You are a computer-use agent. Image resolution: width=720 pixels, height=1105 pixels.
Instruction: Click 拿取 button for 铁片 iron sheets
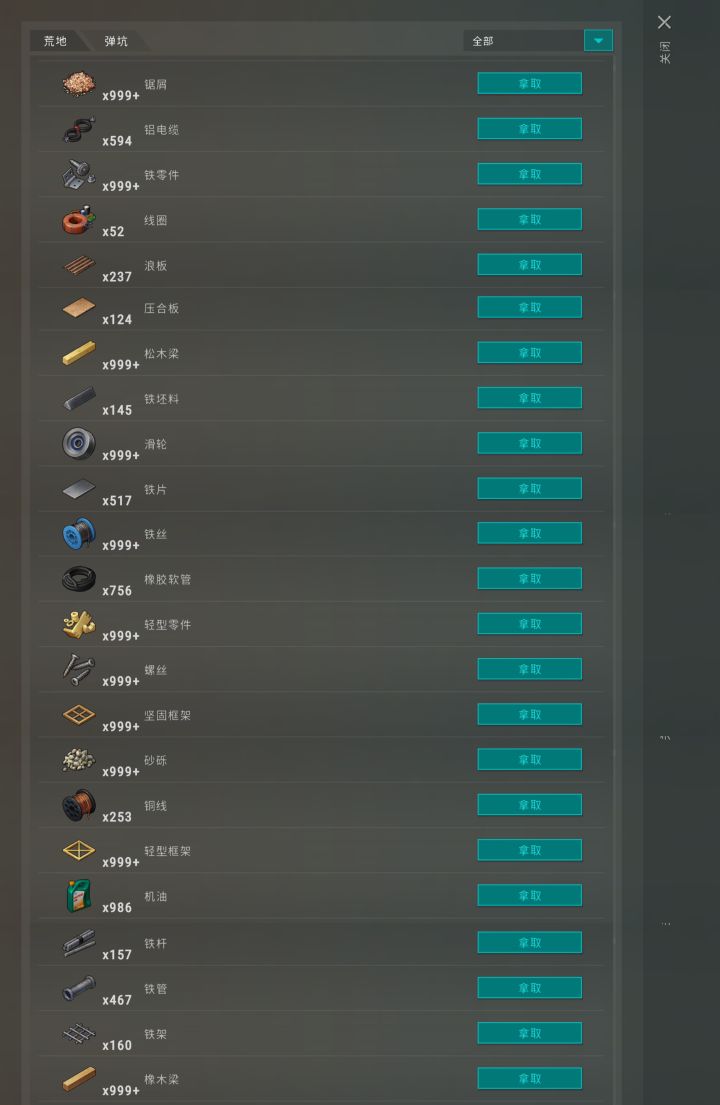coord(530,488)
